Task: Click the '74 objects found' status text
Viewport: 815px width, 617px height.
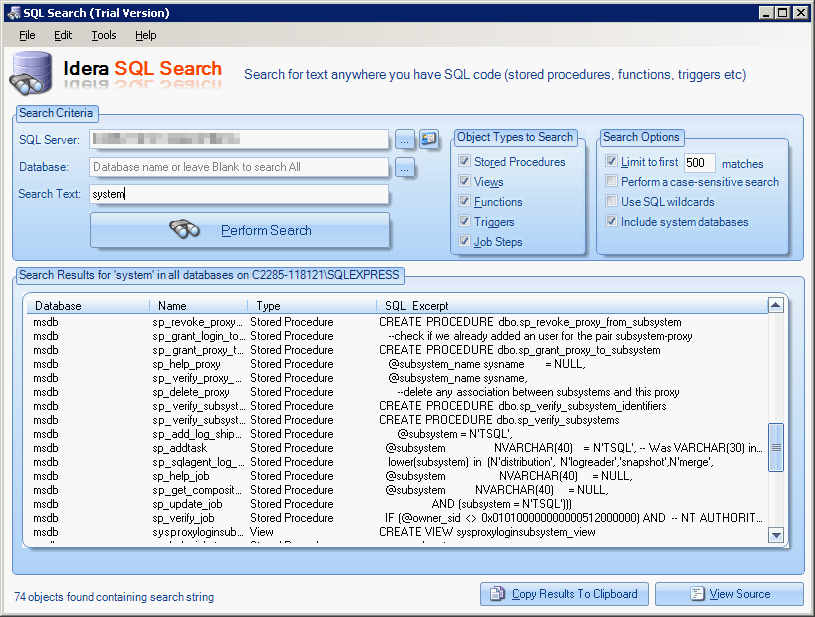Action: point(114,597)
